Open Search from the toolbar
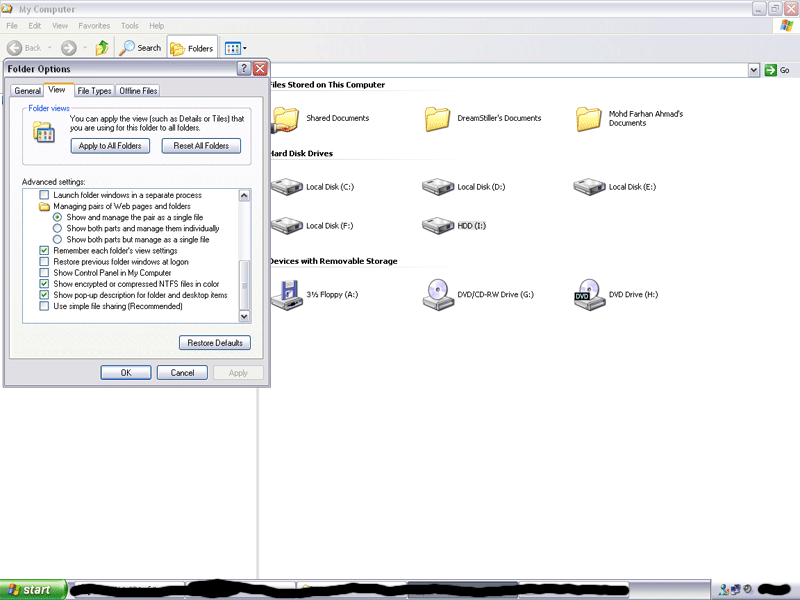 (140, 48)
